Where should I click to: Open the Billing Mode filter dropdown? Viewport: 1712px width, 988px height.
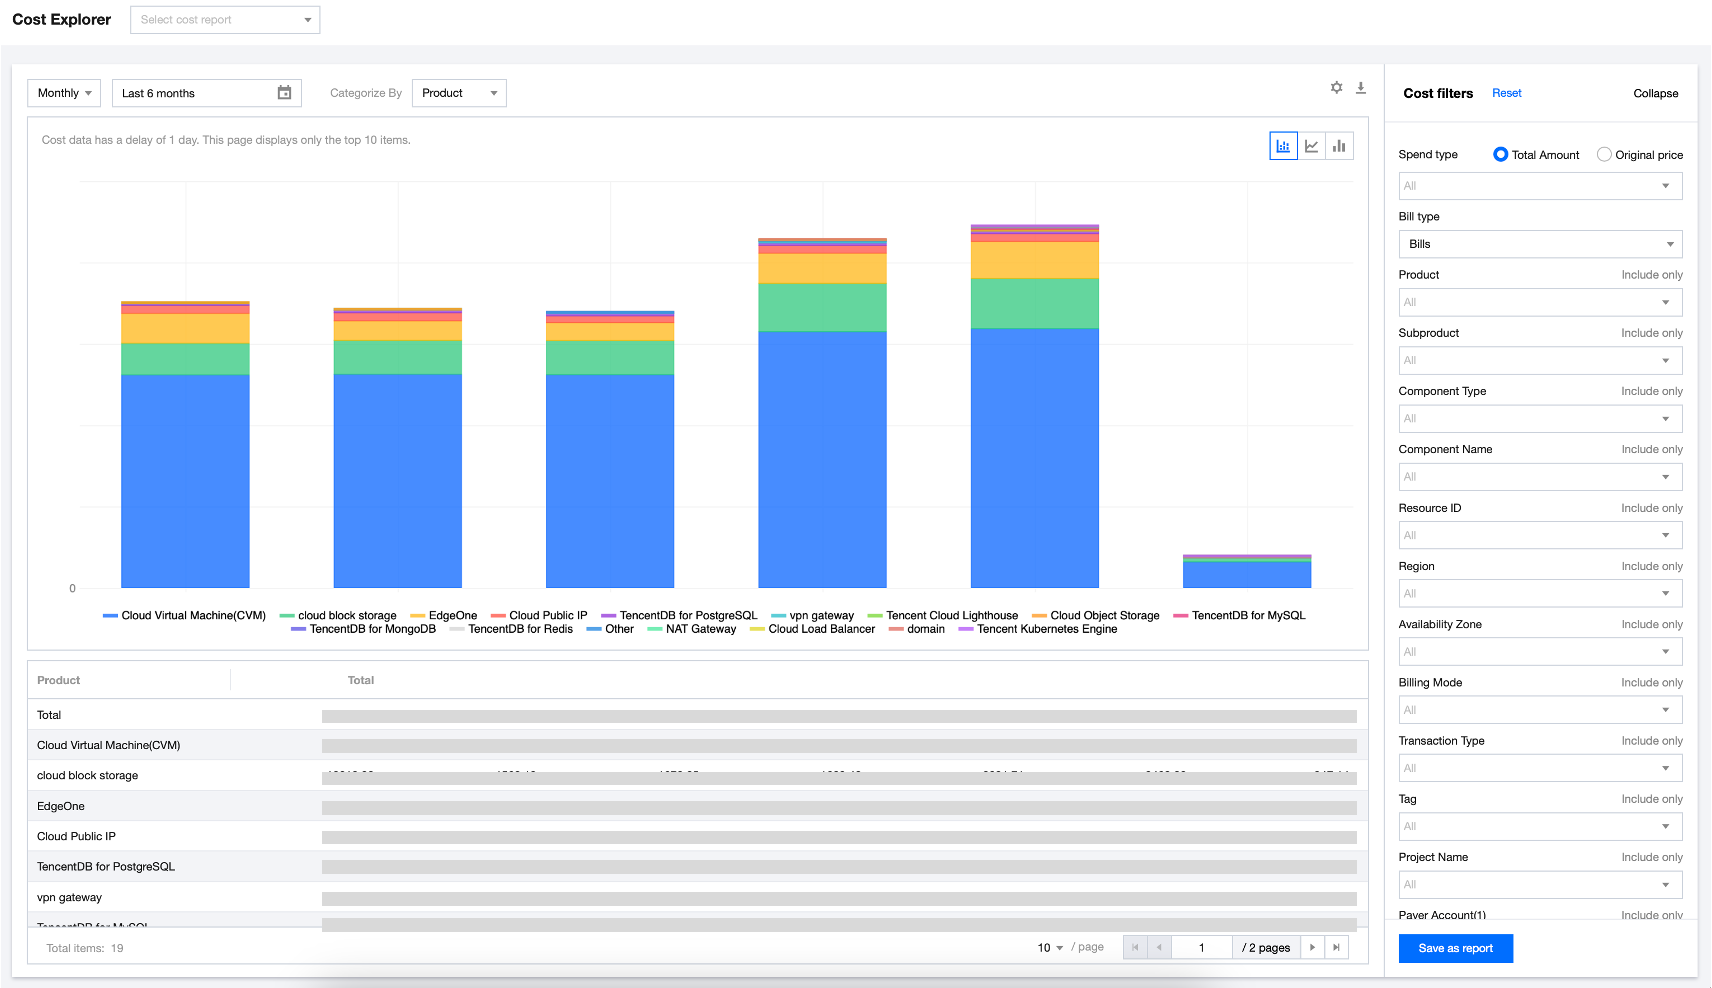(x=1540, y=710)
